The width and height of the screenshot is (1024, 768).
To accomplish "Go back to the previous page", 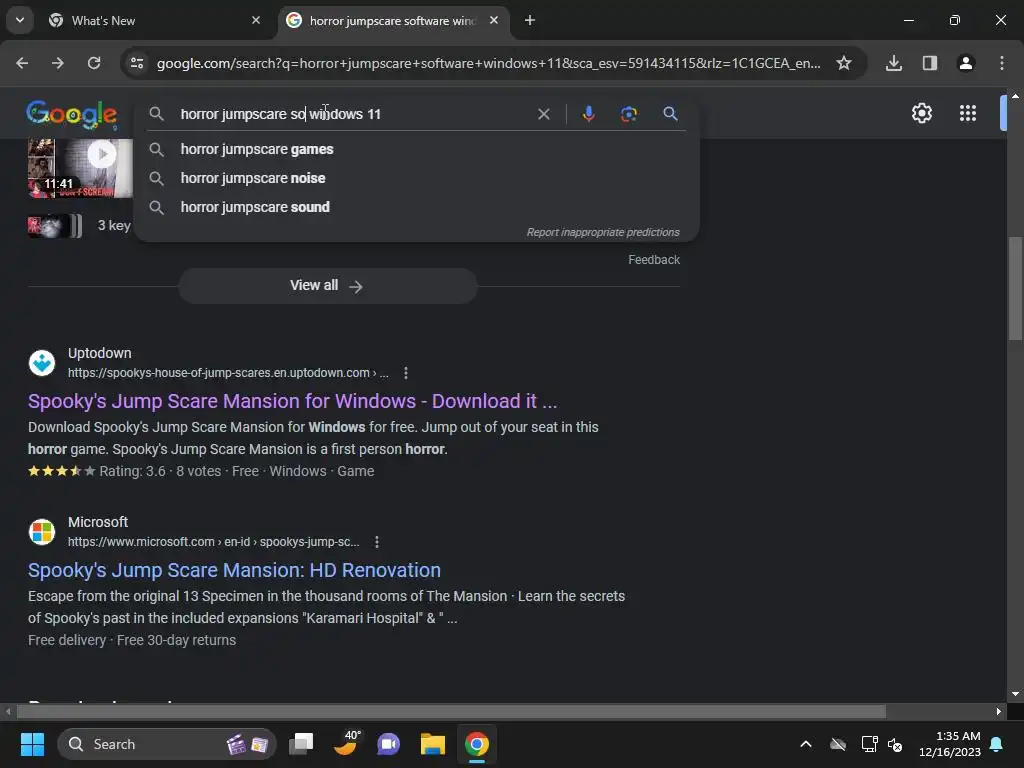I will pos(22,63).
